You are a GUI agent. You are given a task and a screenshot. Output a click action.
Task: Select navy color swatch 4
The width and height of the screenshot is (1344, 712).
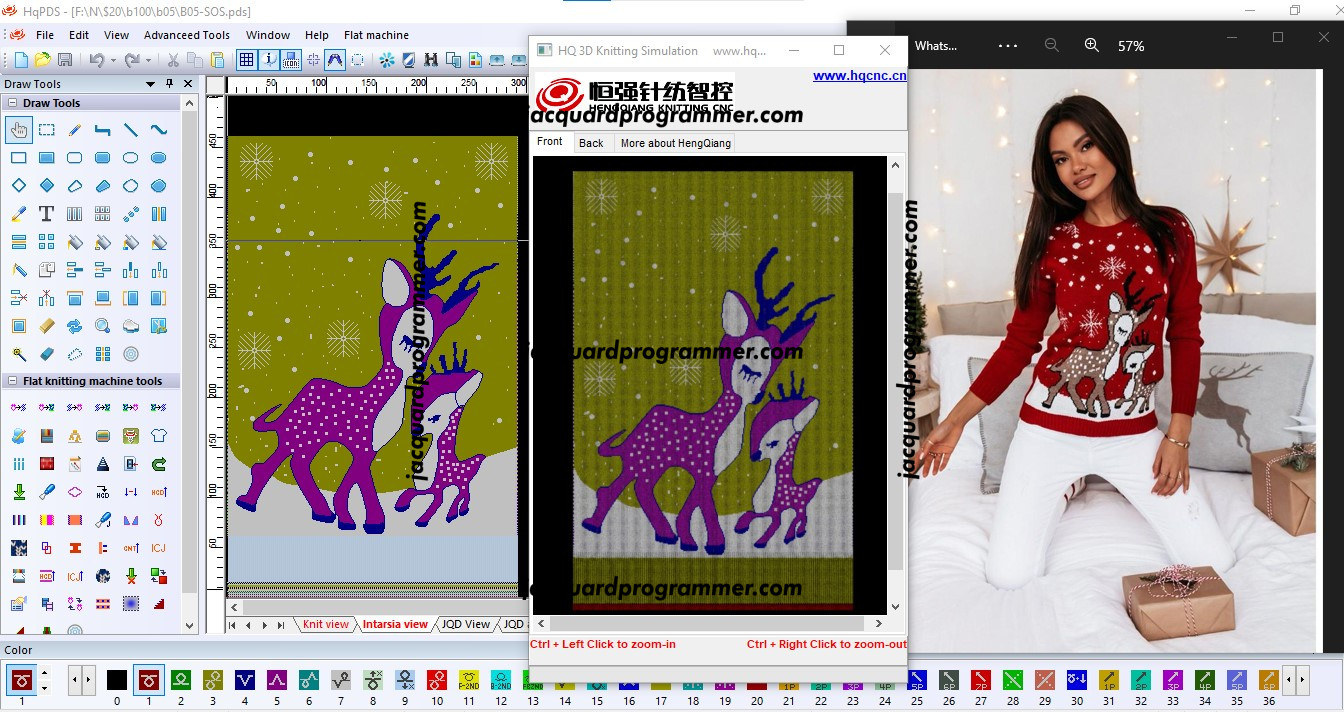pyautogui.click(x=245, y=681)
